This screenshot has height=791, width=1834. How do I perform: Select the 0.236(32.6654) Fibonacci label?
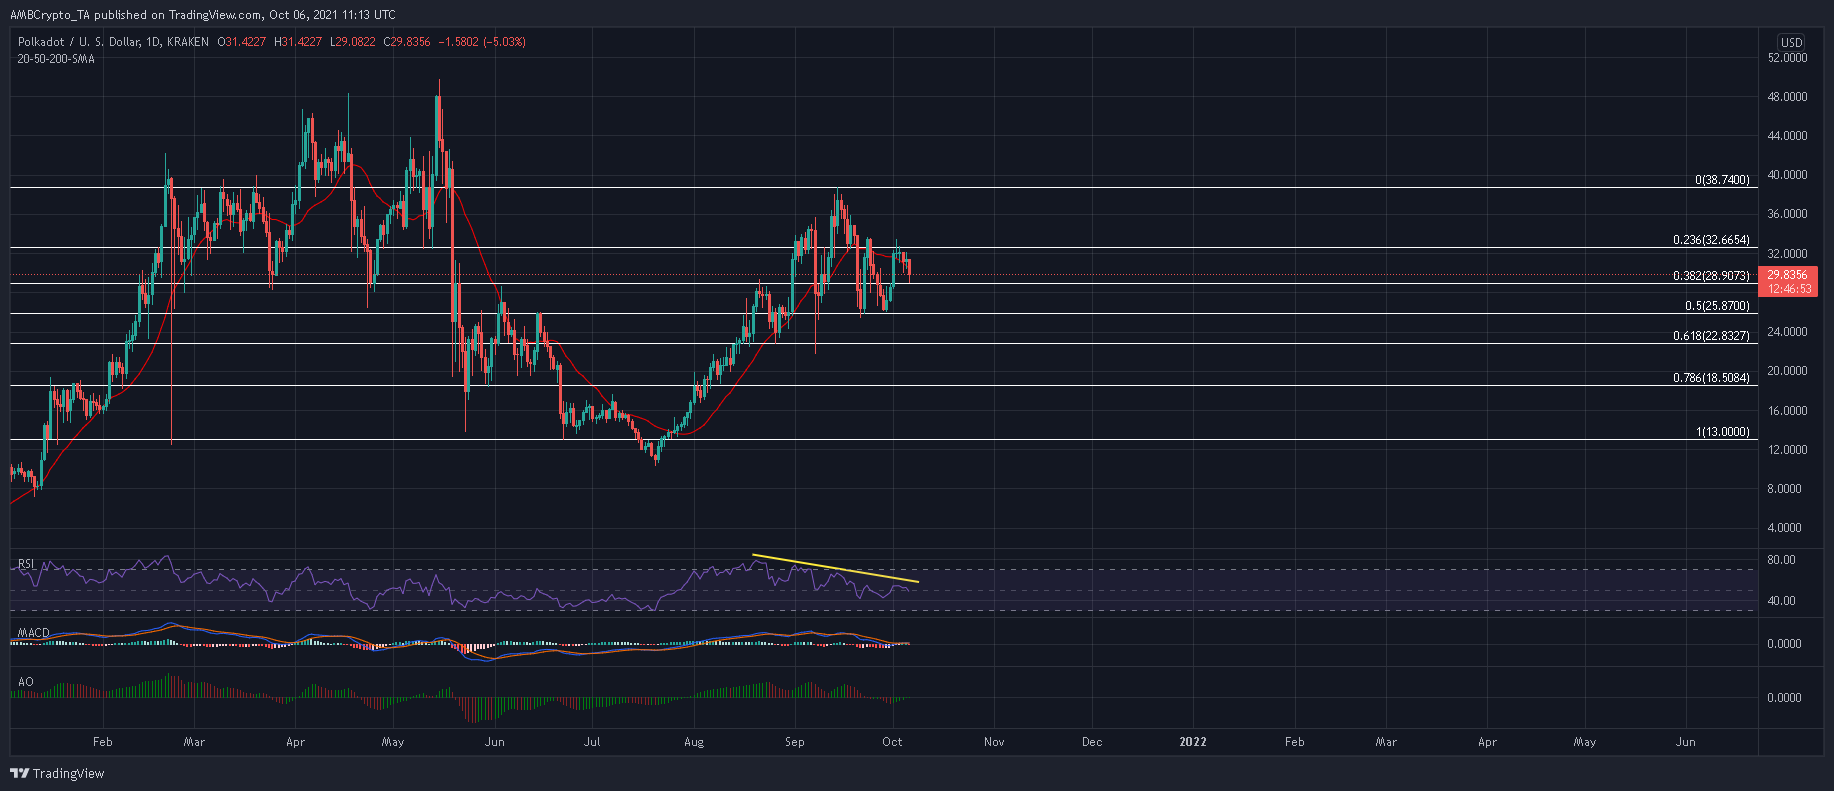coord(1712,240)
